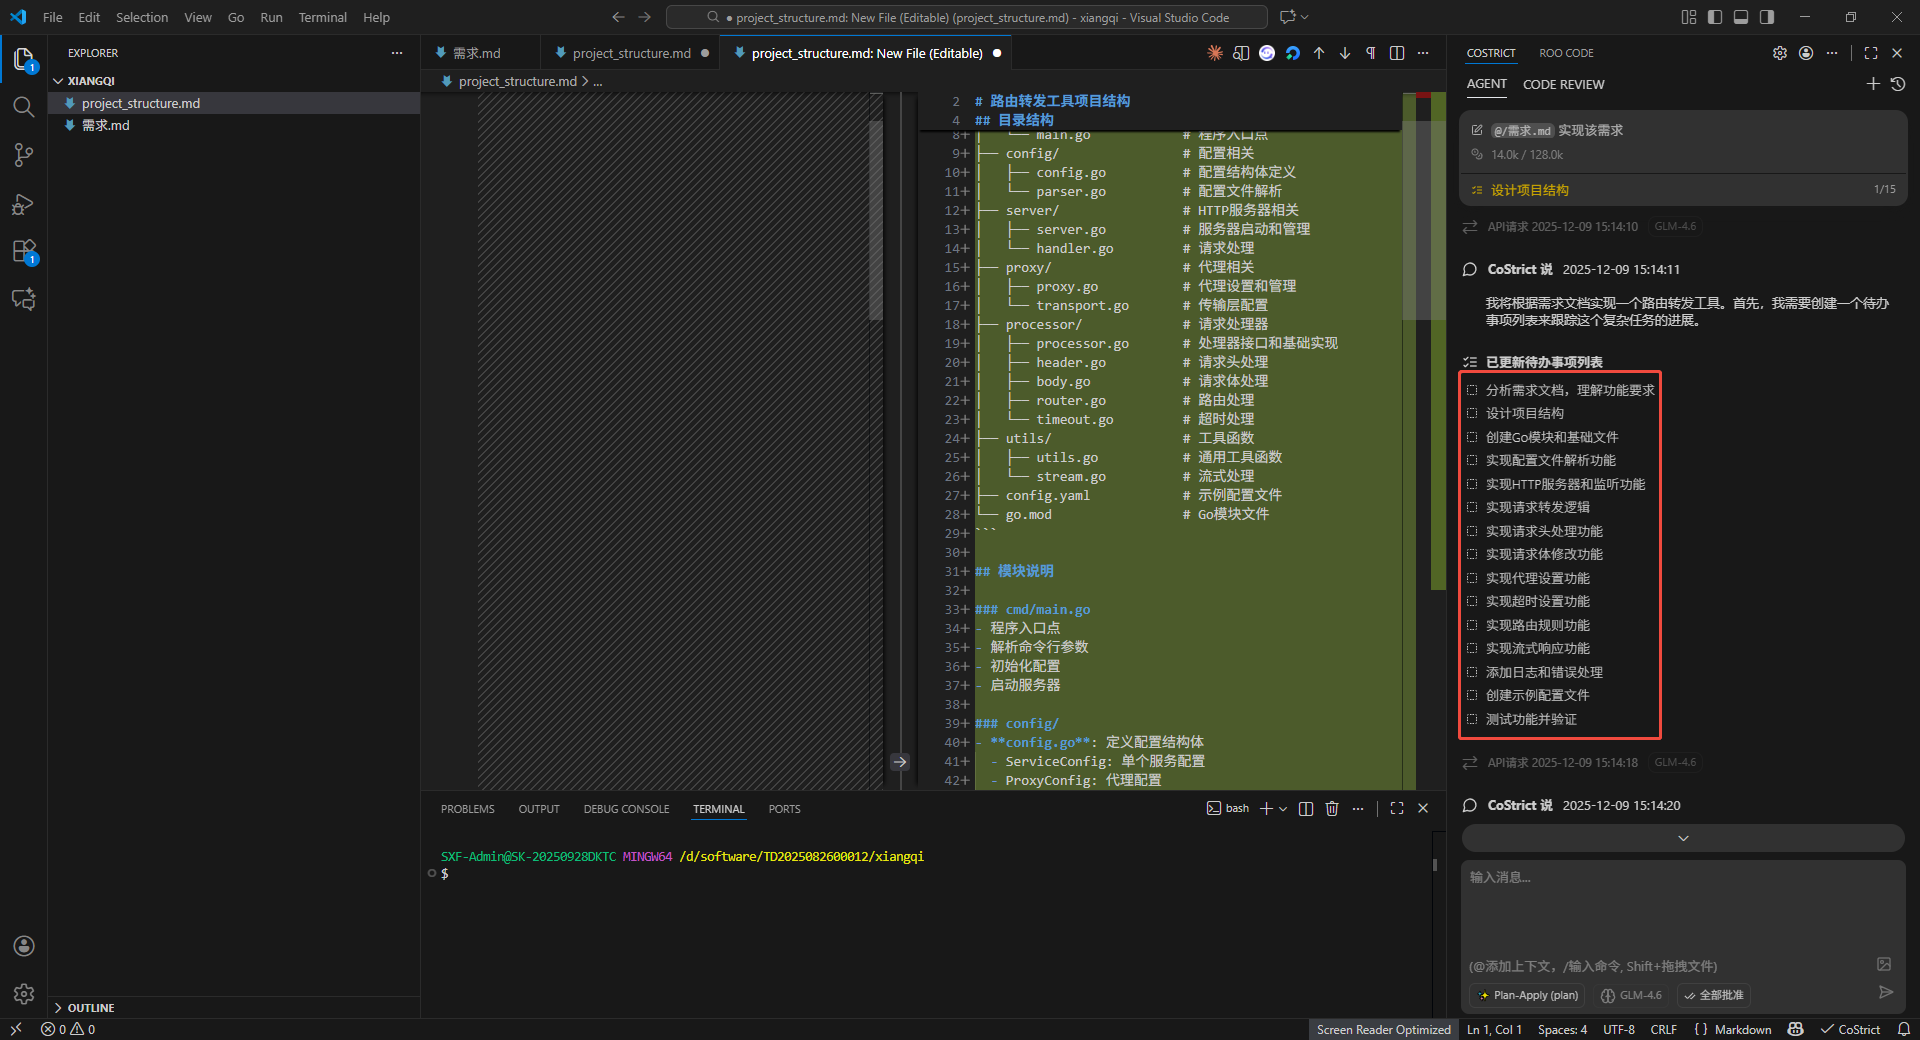This screenshot has height=1040, width=1920.
Task: Open the Plan-Apply mode dropdown
Action: [x=1529, y=995]
